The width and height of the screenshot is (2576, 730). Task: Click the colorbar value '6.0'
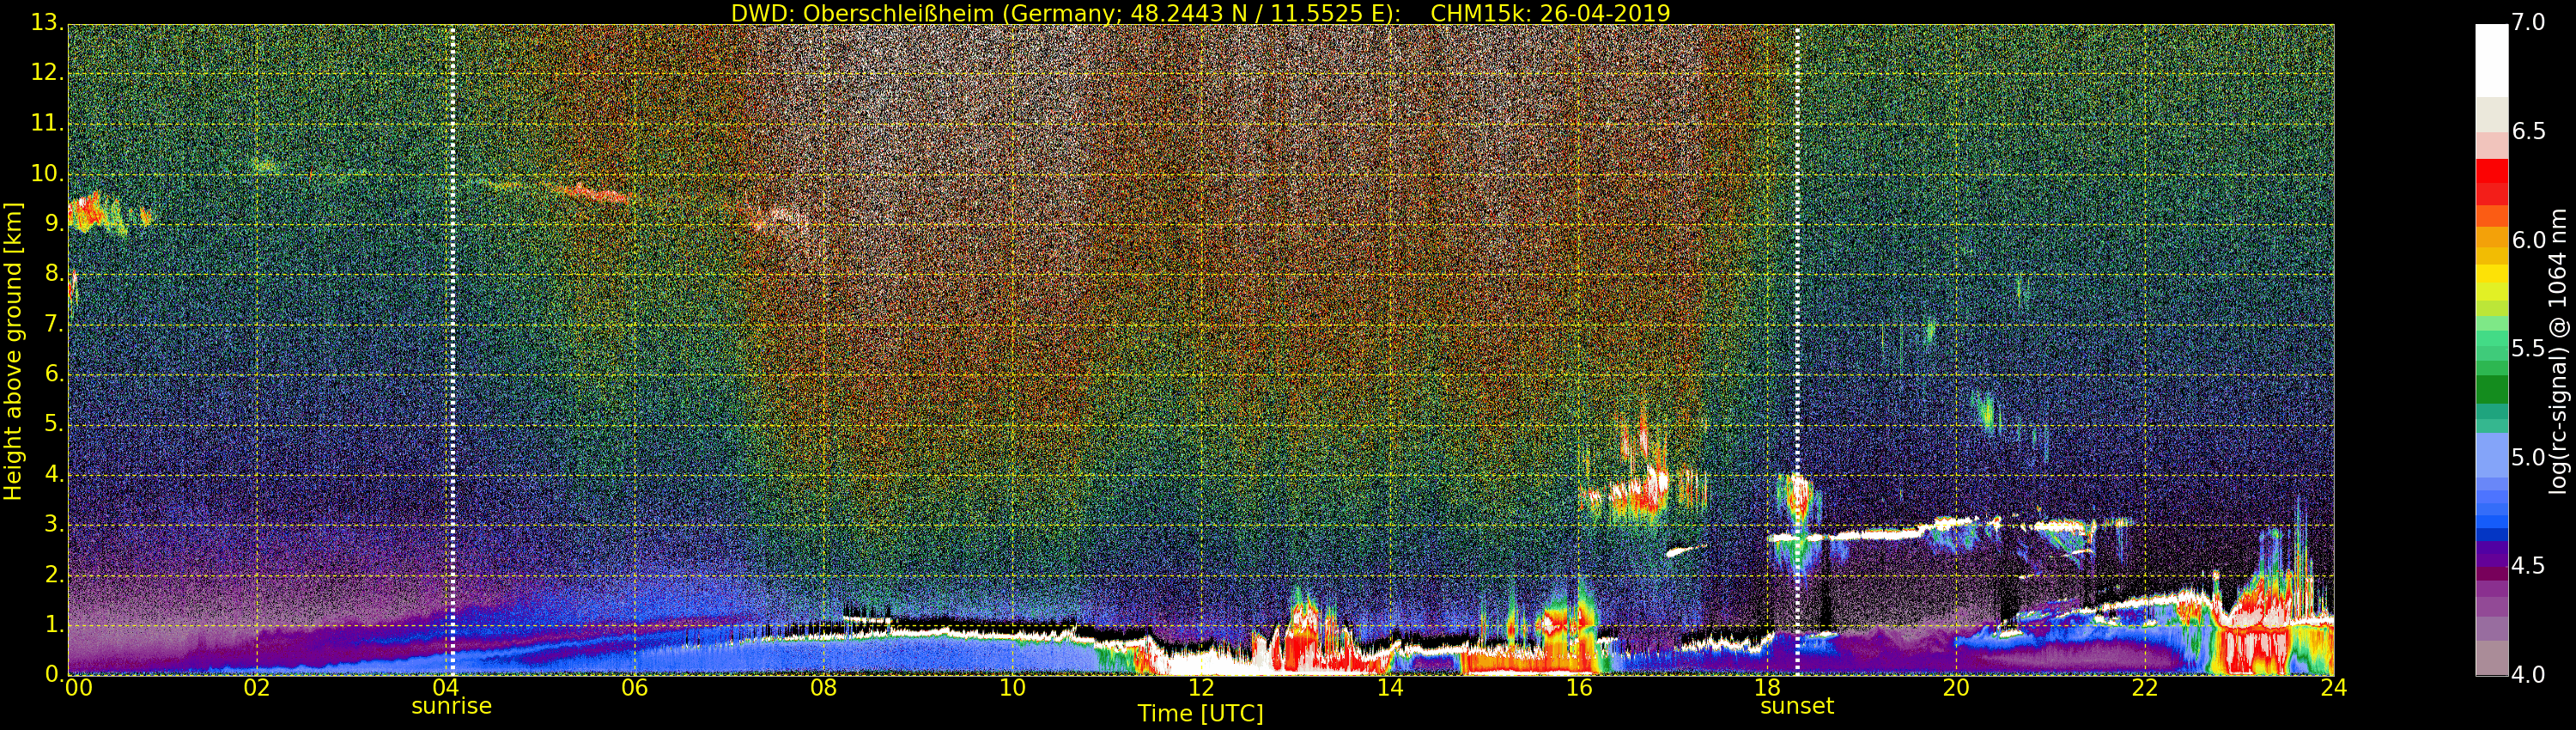2528,240
